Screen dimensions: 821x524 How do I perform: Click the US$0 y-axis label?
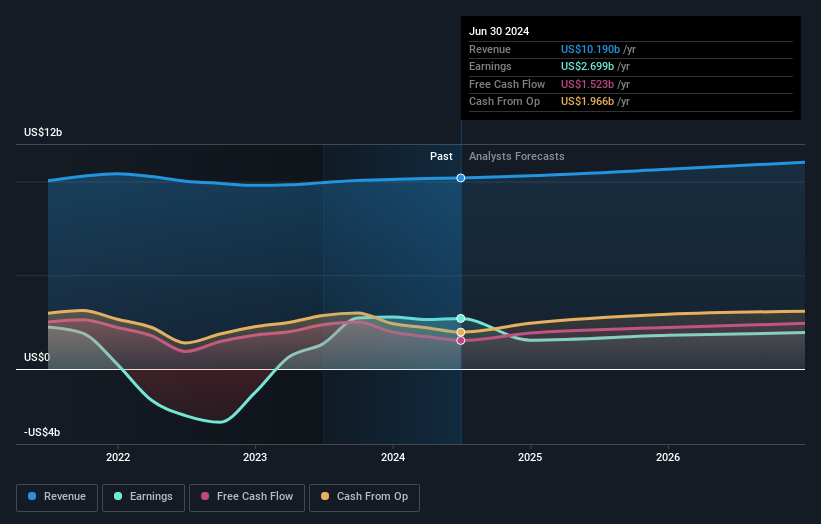coord(37,357)
